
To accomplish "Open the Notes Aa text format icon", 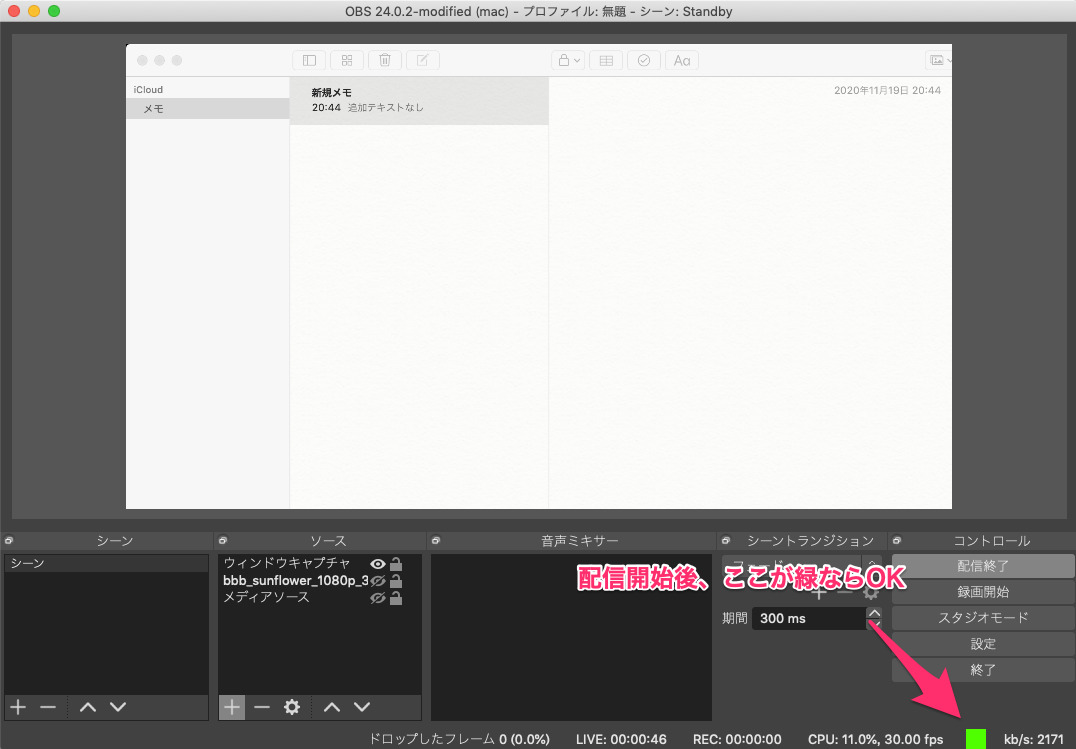I will tap(682, 60).
